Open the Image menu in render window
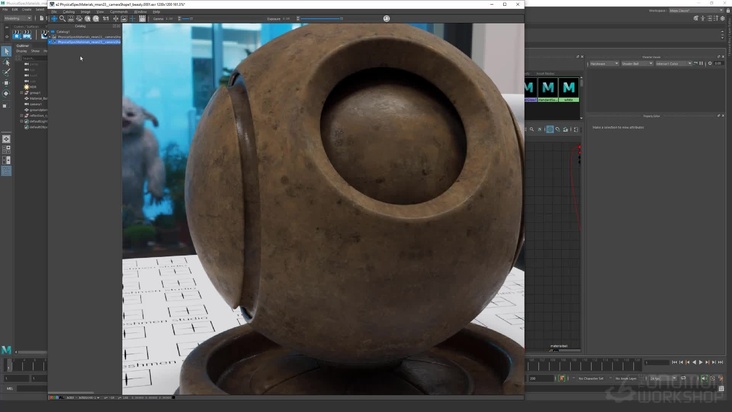Screen dimensions: 732x412 [85, 12]
